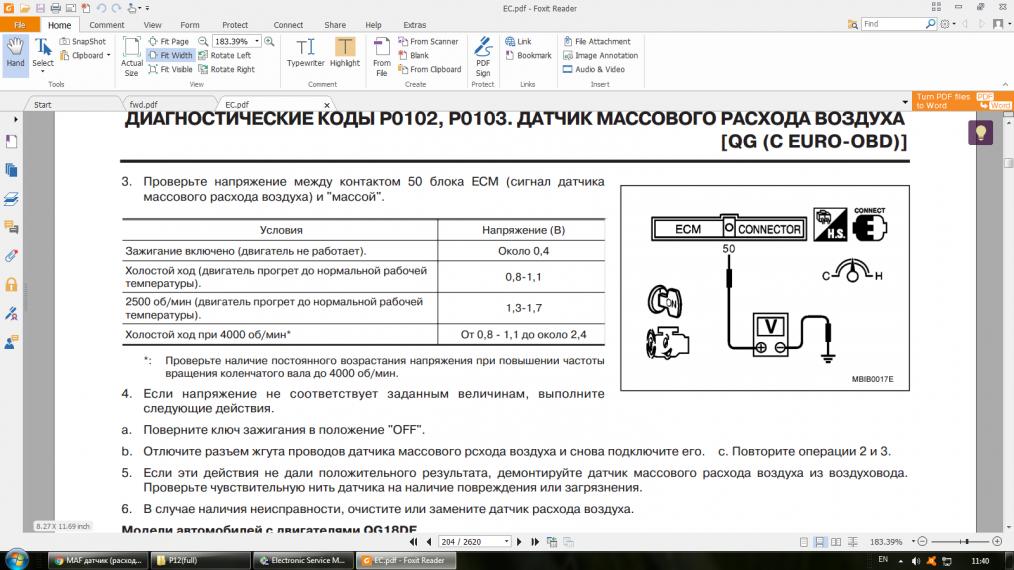This screenshot has height=570, width=1014.
Task: Open the Layers panel in sidebar
Action: click(x=11, y=199)
